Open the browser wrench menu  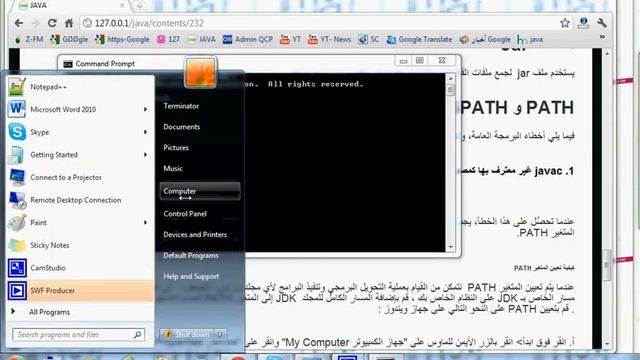(x=602, y=23)
